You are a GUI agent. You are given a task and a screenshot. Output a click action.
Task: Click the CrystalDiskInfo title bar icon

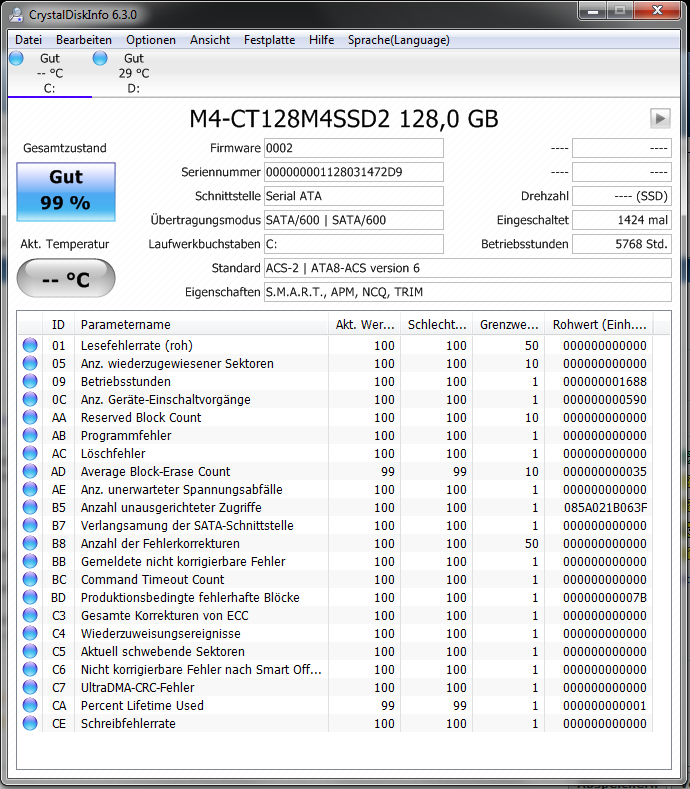tap(16, 15)
